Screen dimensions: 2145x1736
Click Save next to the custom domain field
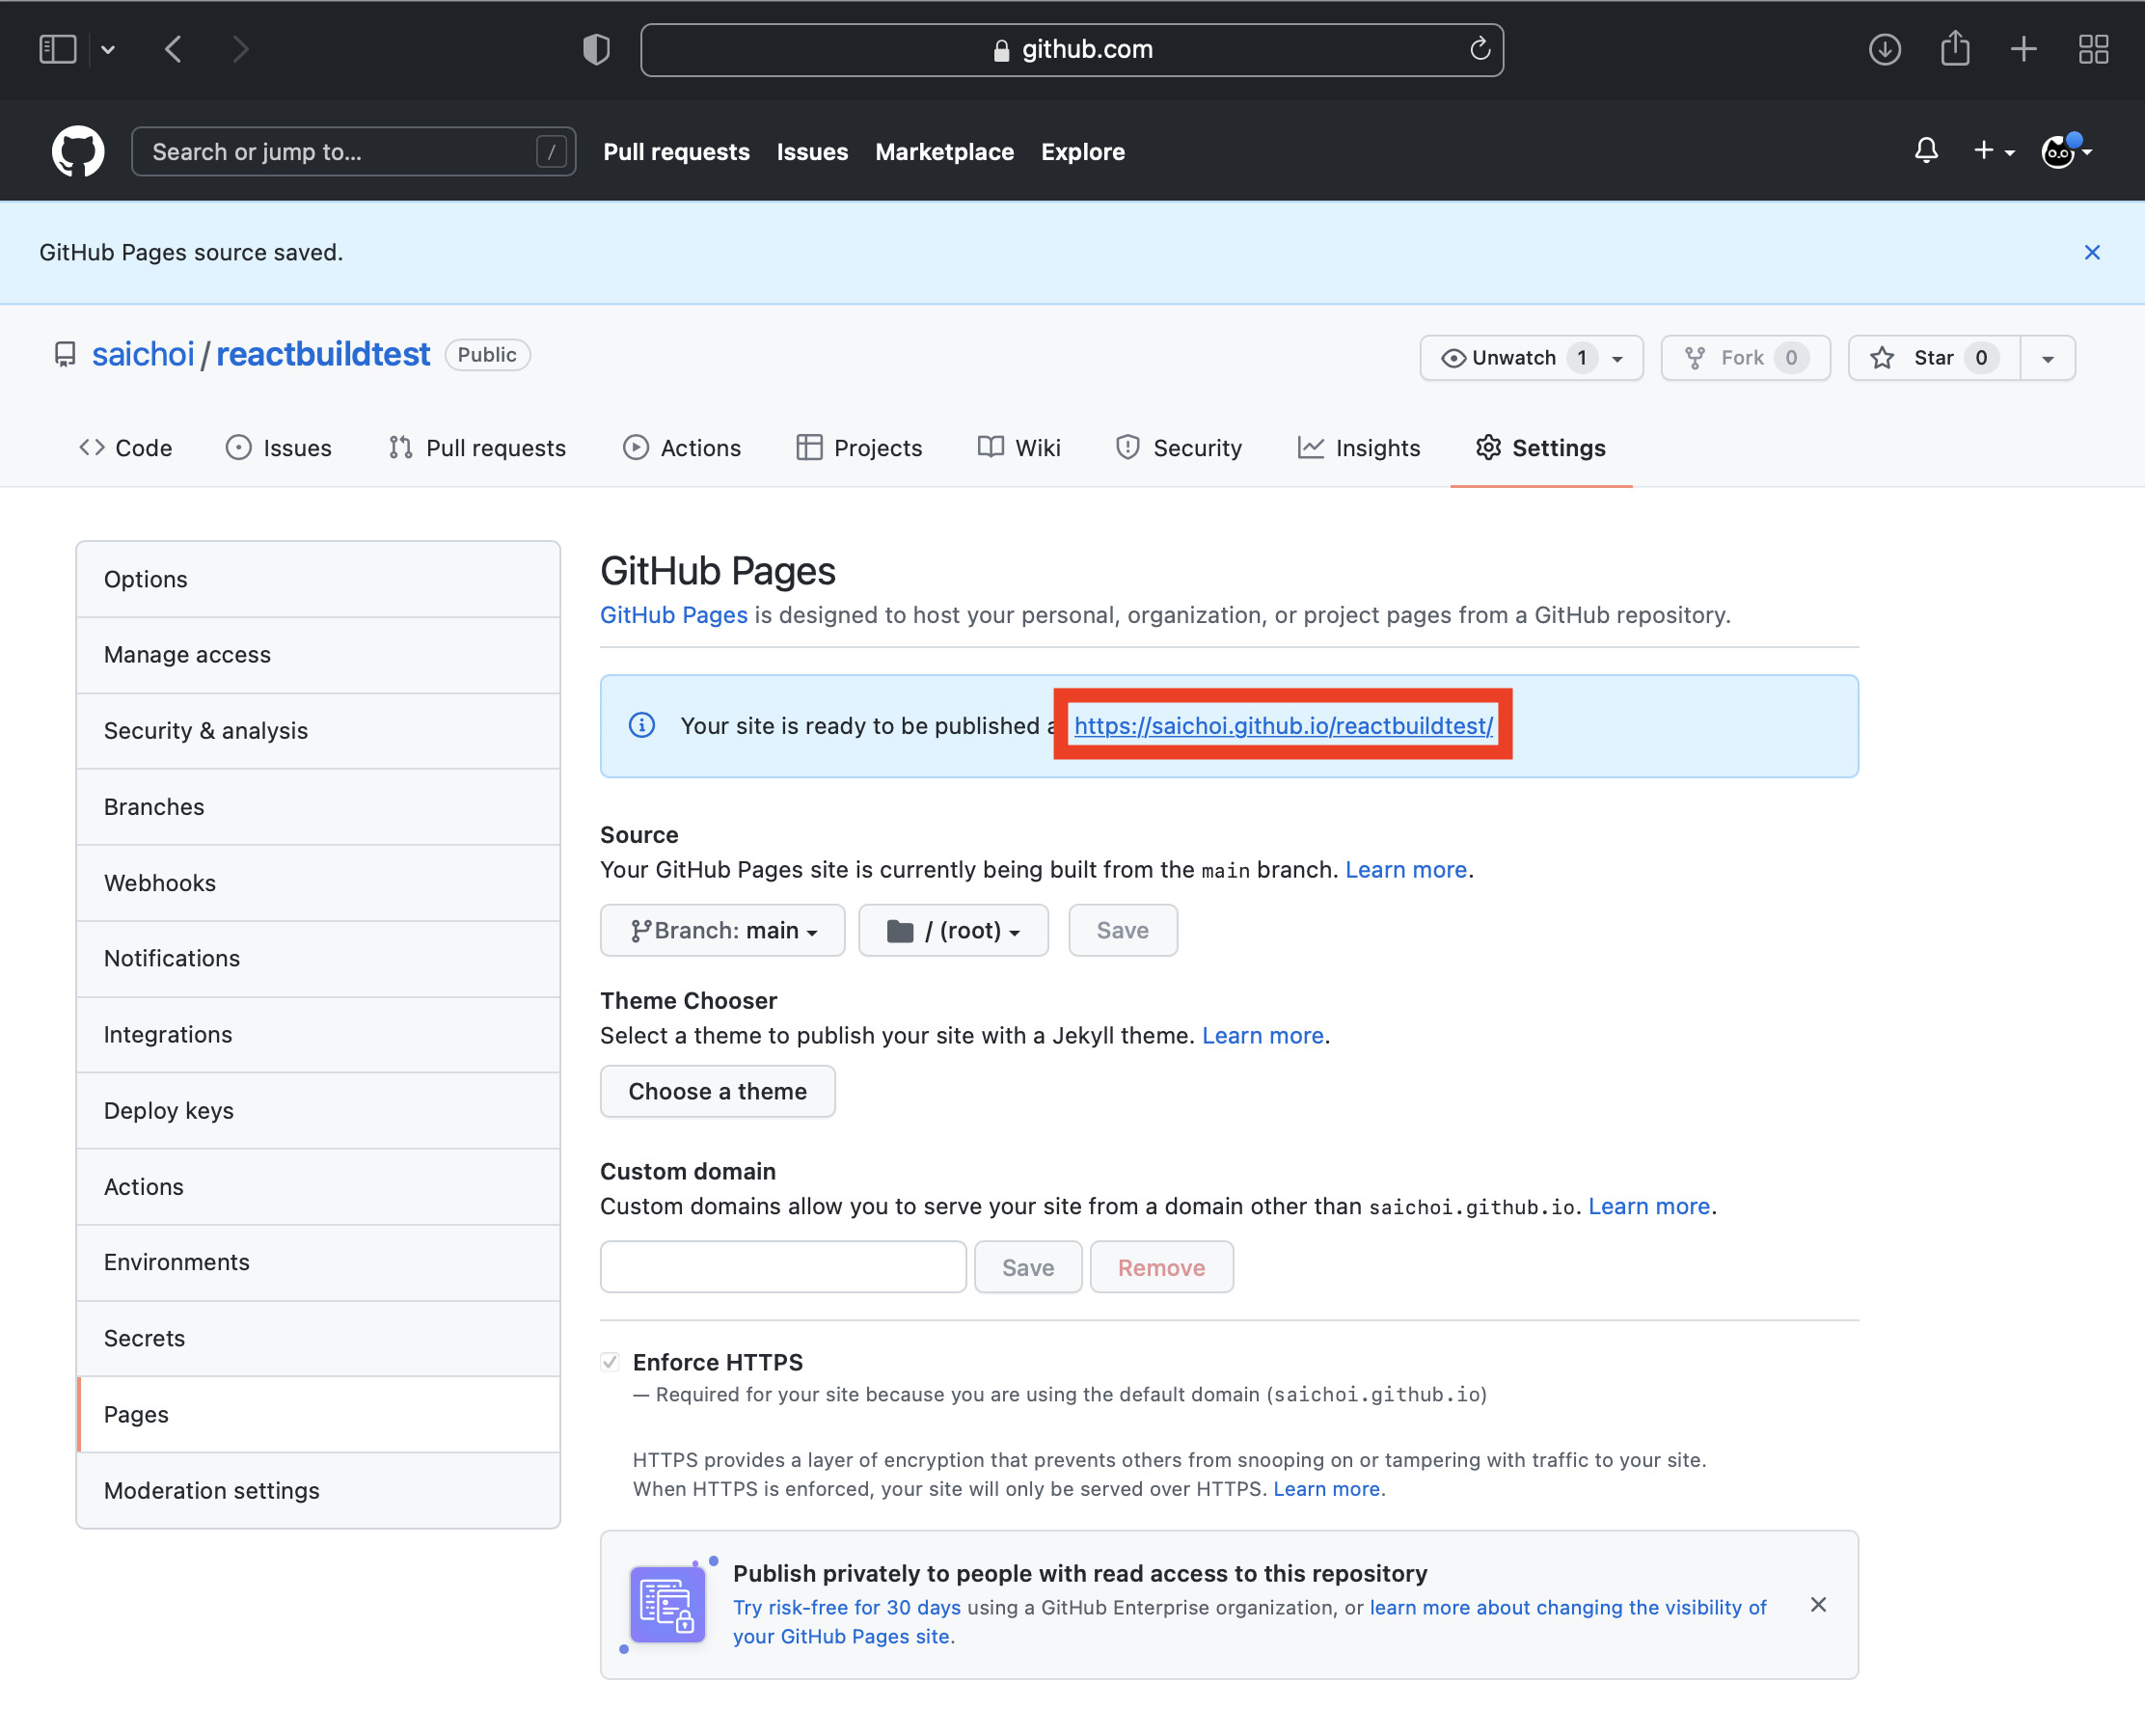coord(1028,1267)
